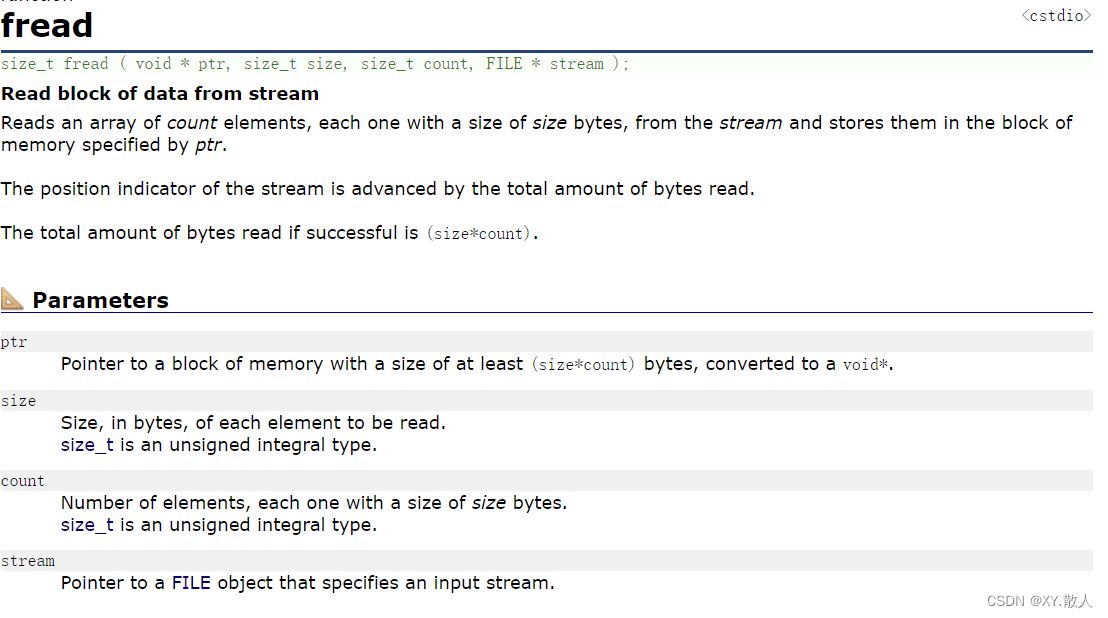Click the Parameters ruler icon
The height and width of the screenshot is (618, 1108).
(12, 299)
